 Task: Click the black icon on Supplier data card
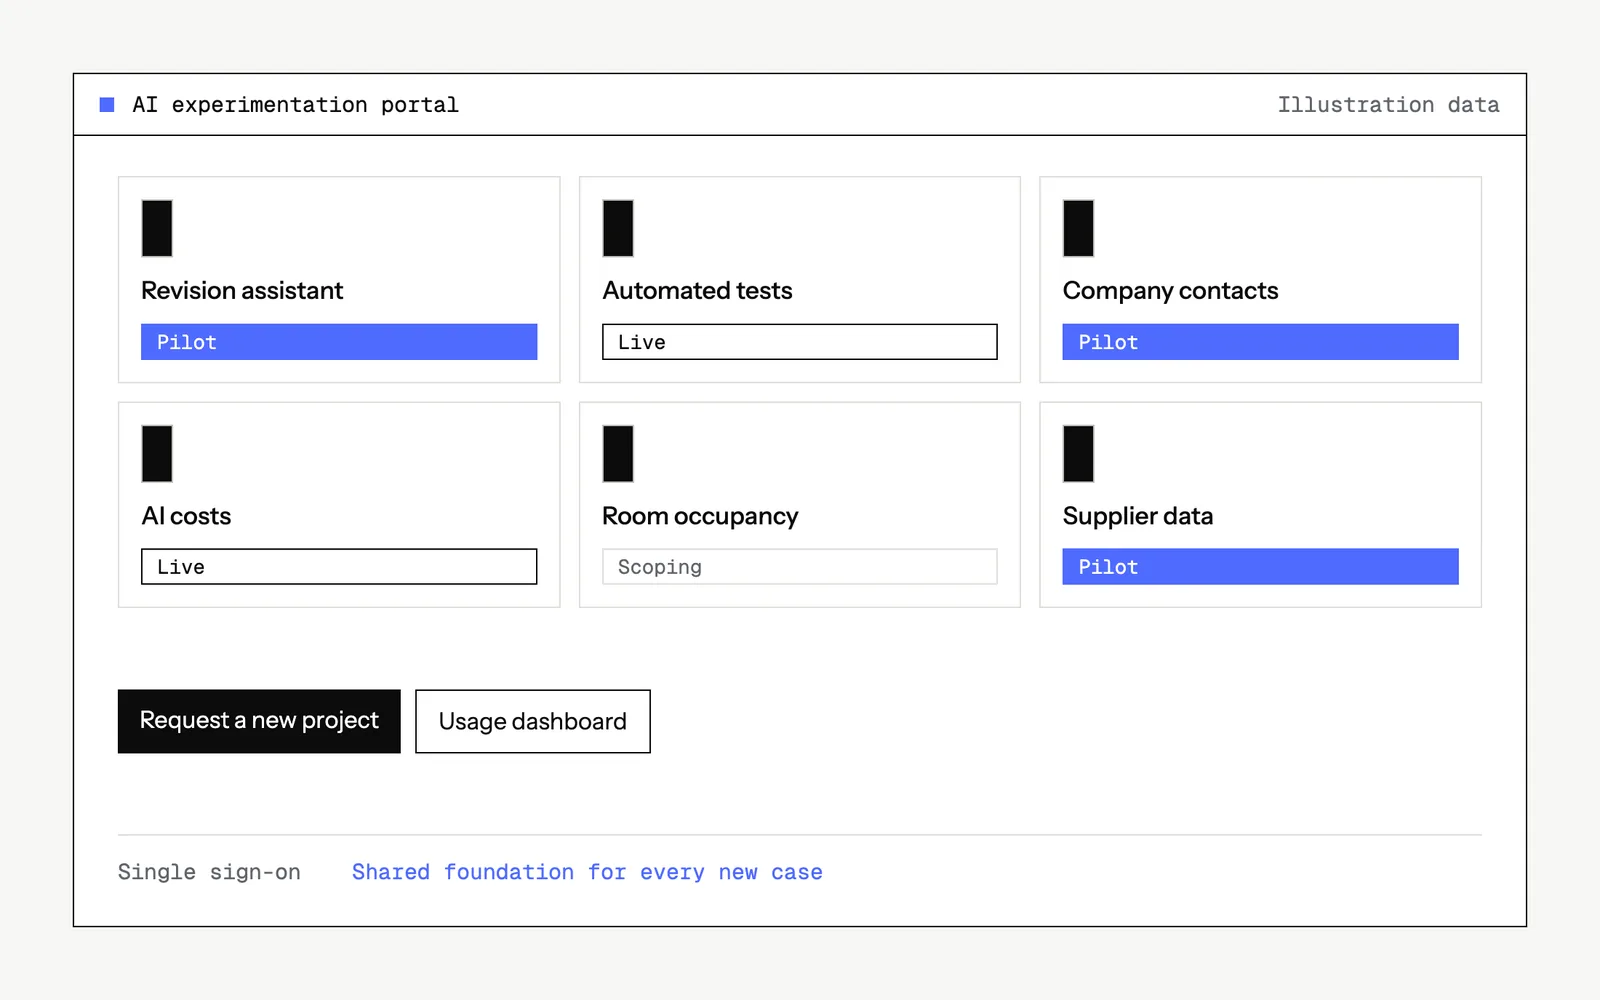coord(1078,454)
